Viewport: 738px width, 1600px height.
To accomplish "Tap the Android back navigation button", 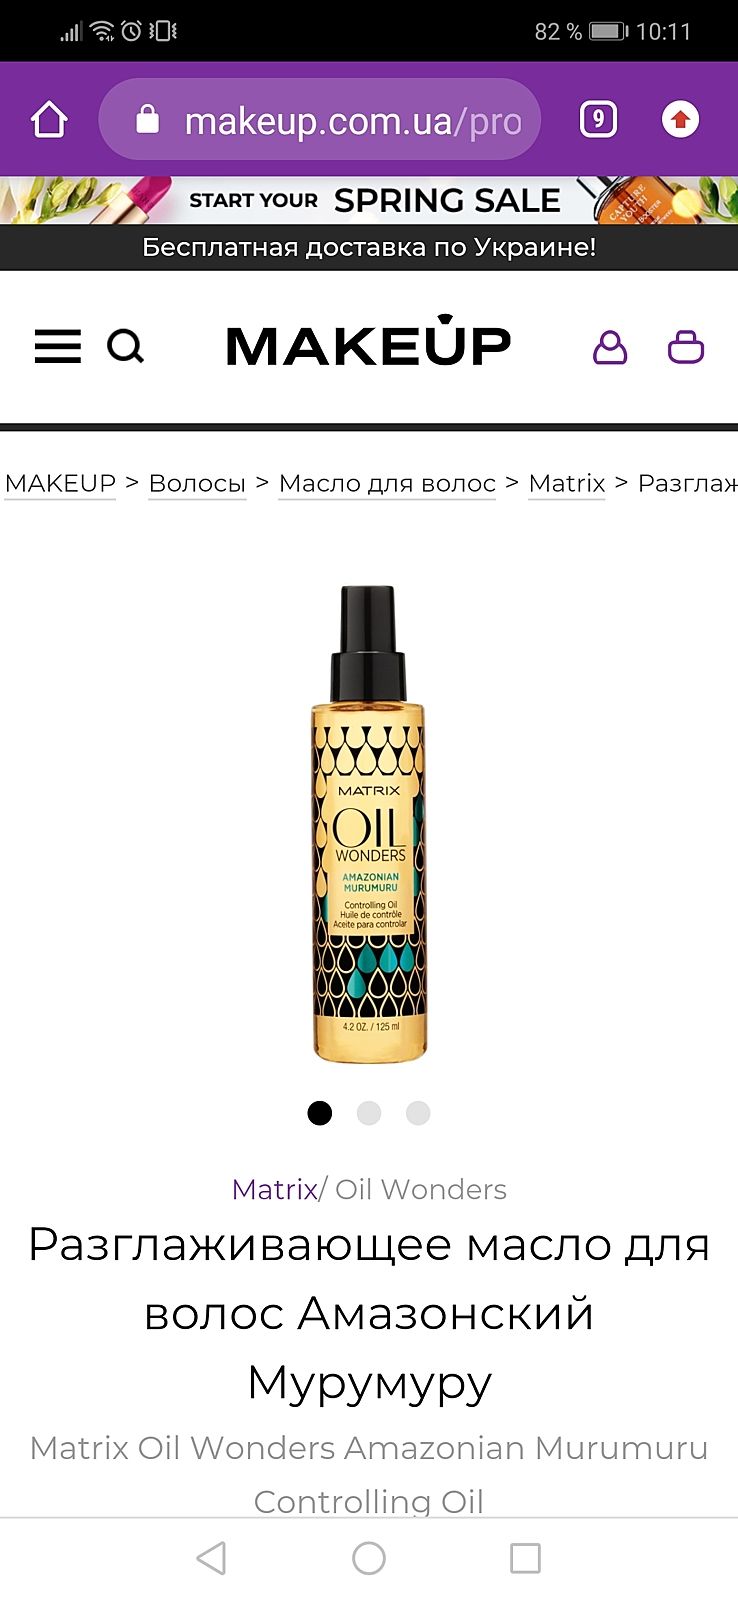I will pos(211,1558).
